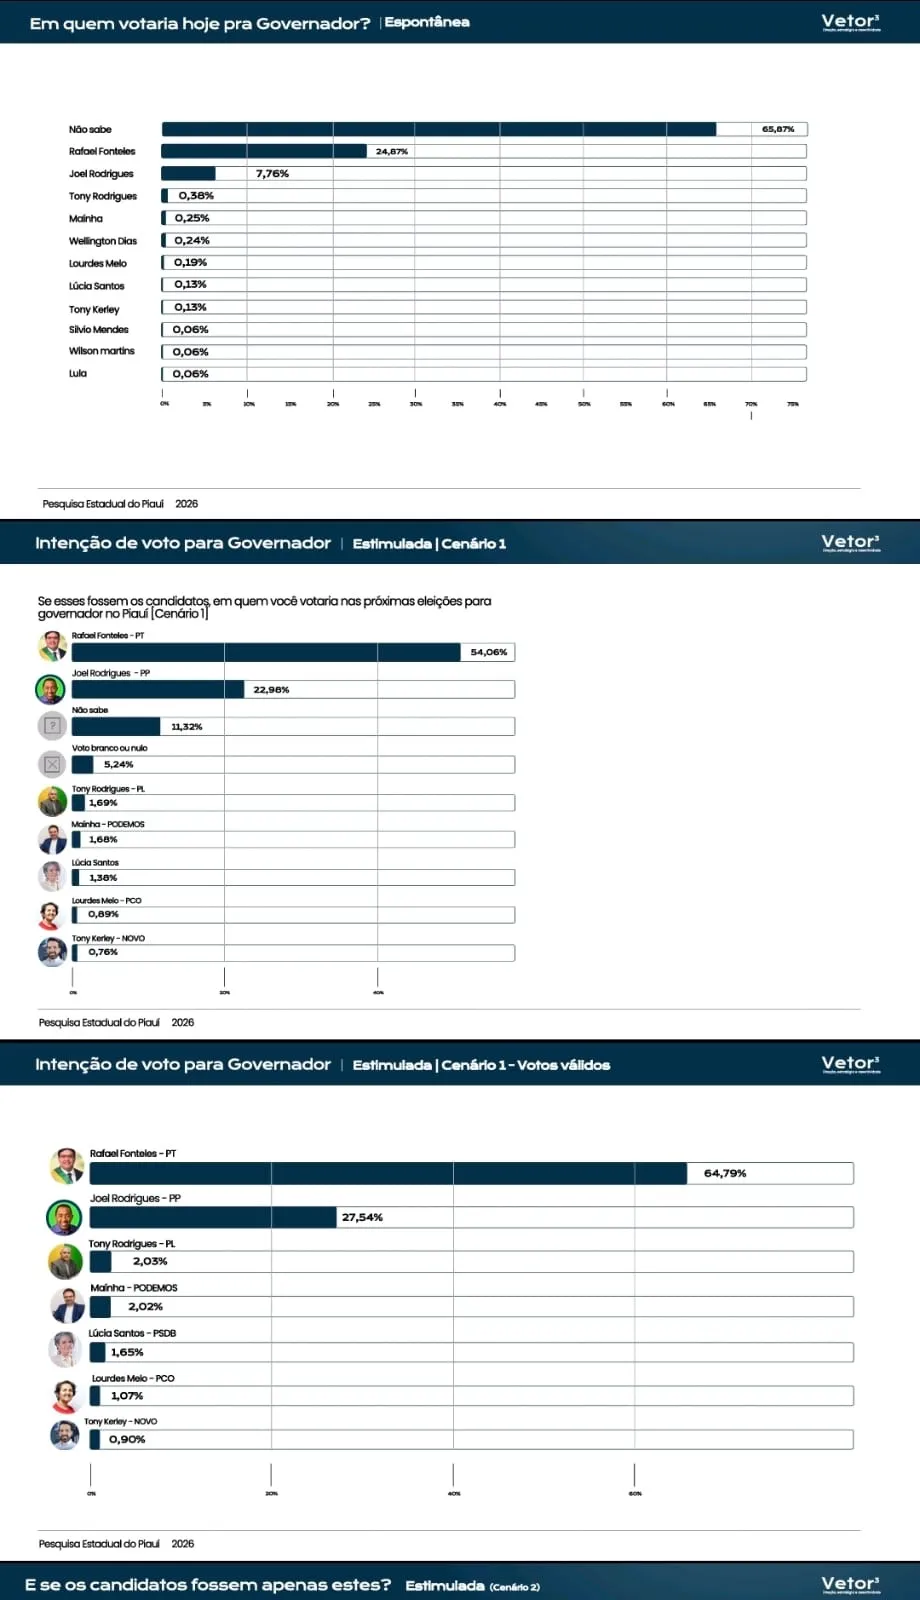The width and height of the screenshot is (920, 1600).
Task: Click the Rafael Fonteles 24,87% bar in Espontânea
Action: (x=264, y=151)
